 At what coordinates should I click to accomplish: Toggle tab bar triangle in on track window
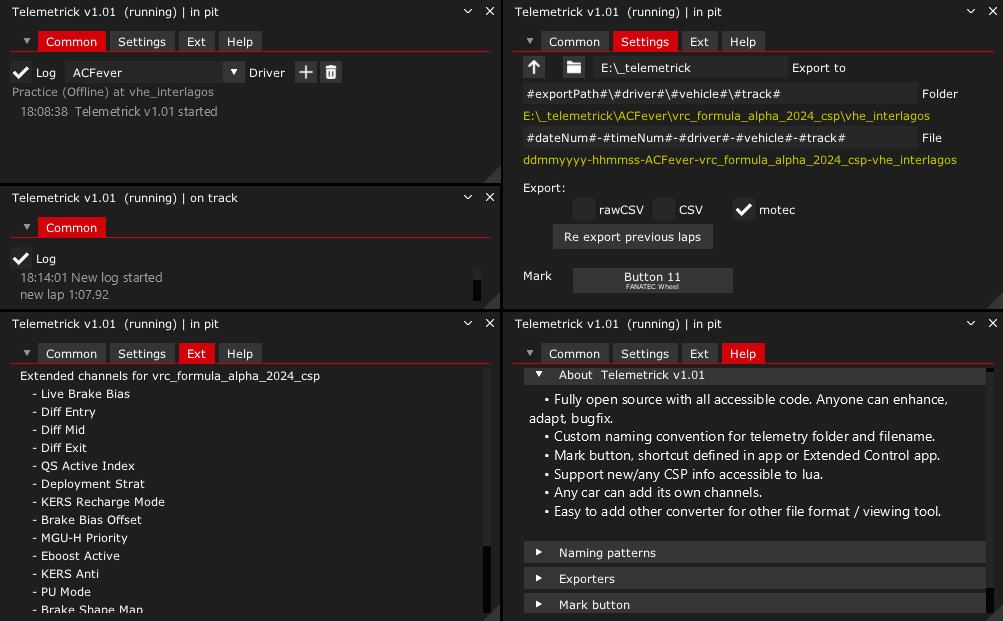click(x=27, y=227)
